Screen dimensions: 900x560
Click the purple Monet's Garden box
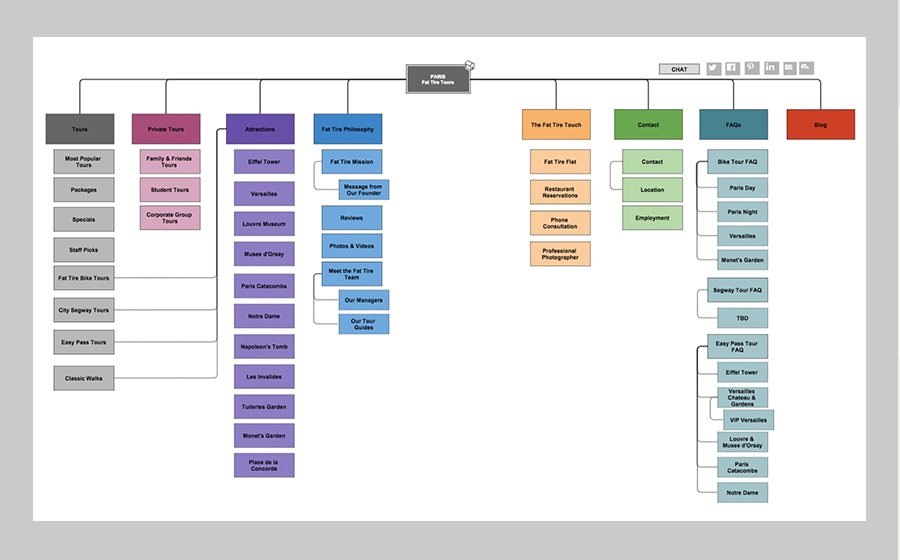click(264, 435)
